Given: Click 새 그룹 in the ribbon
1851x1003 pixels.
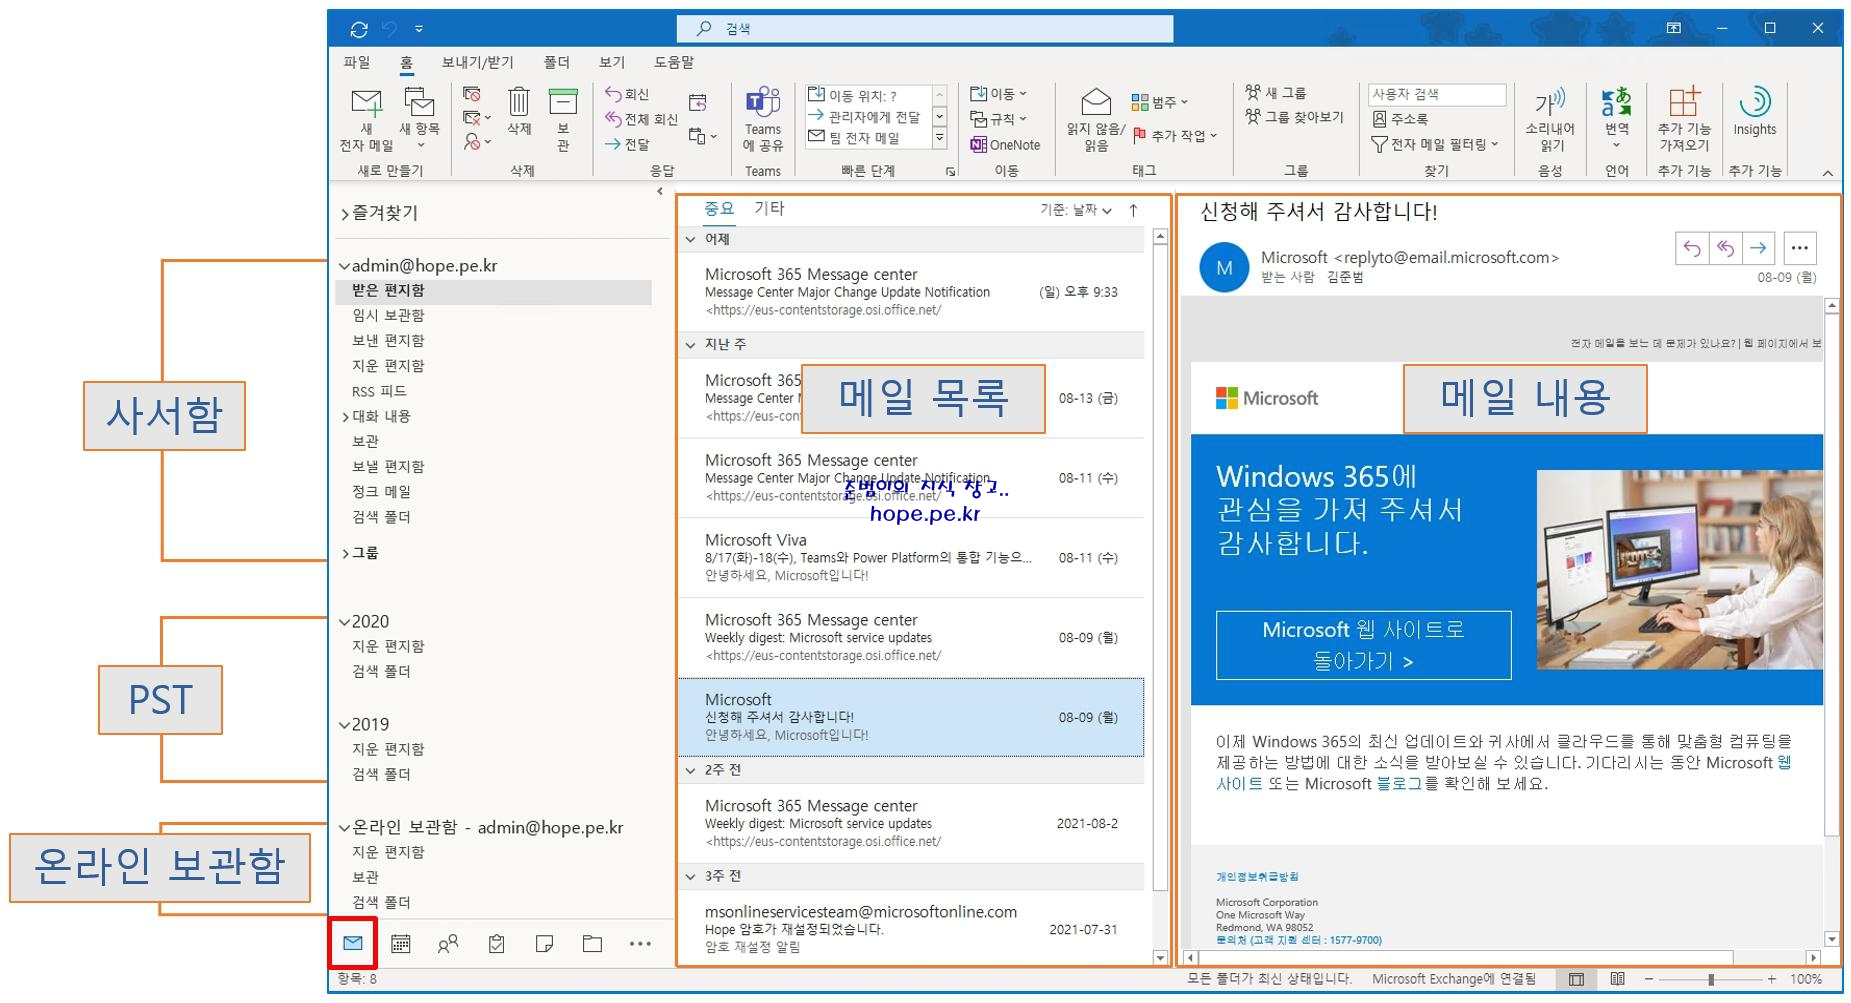Looking at the screenshot, I should (1276, 93).
